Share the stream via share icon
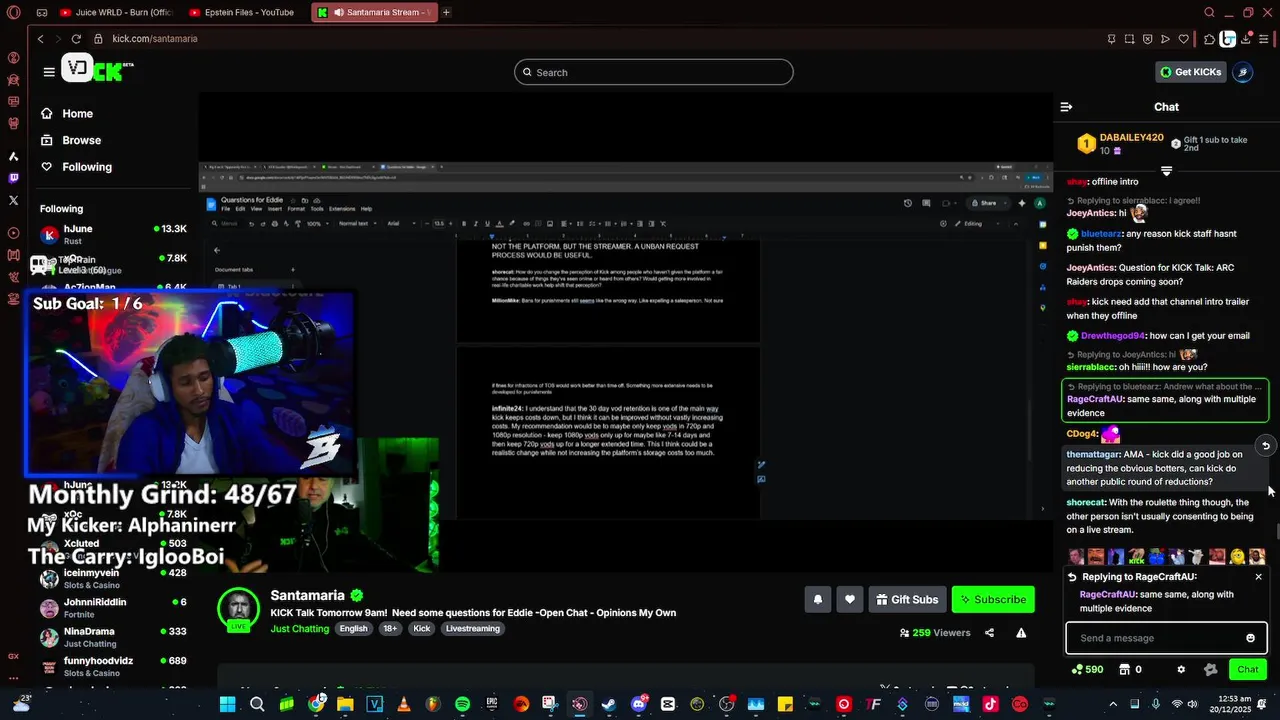Screen dimensions: 1280x720 coord(989,633)
